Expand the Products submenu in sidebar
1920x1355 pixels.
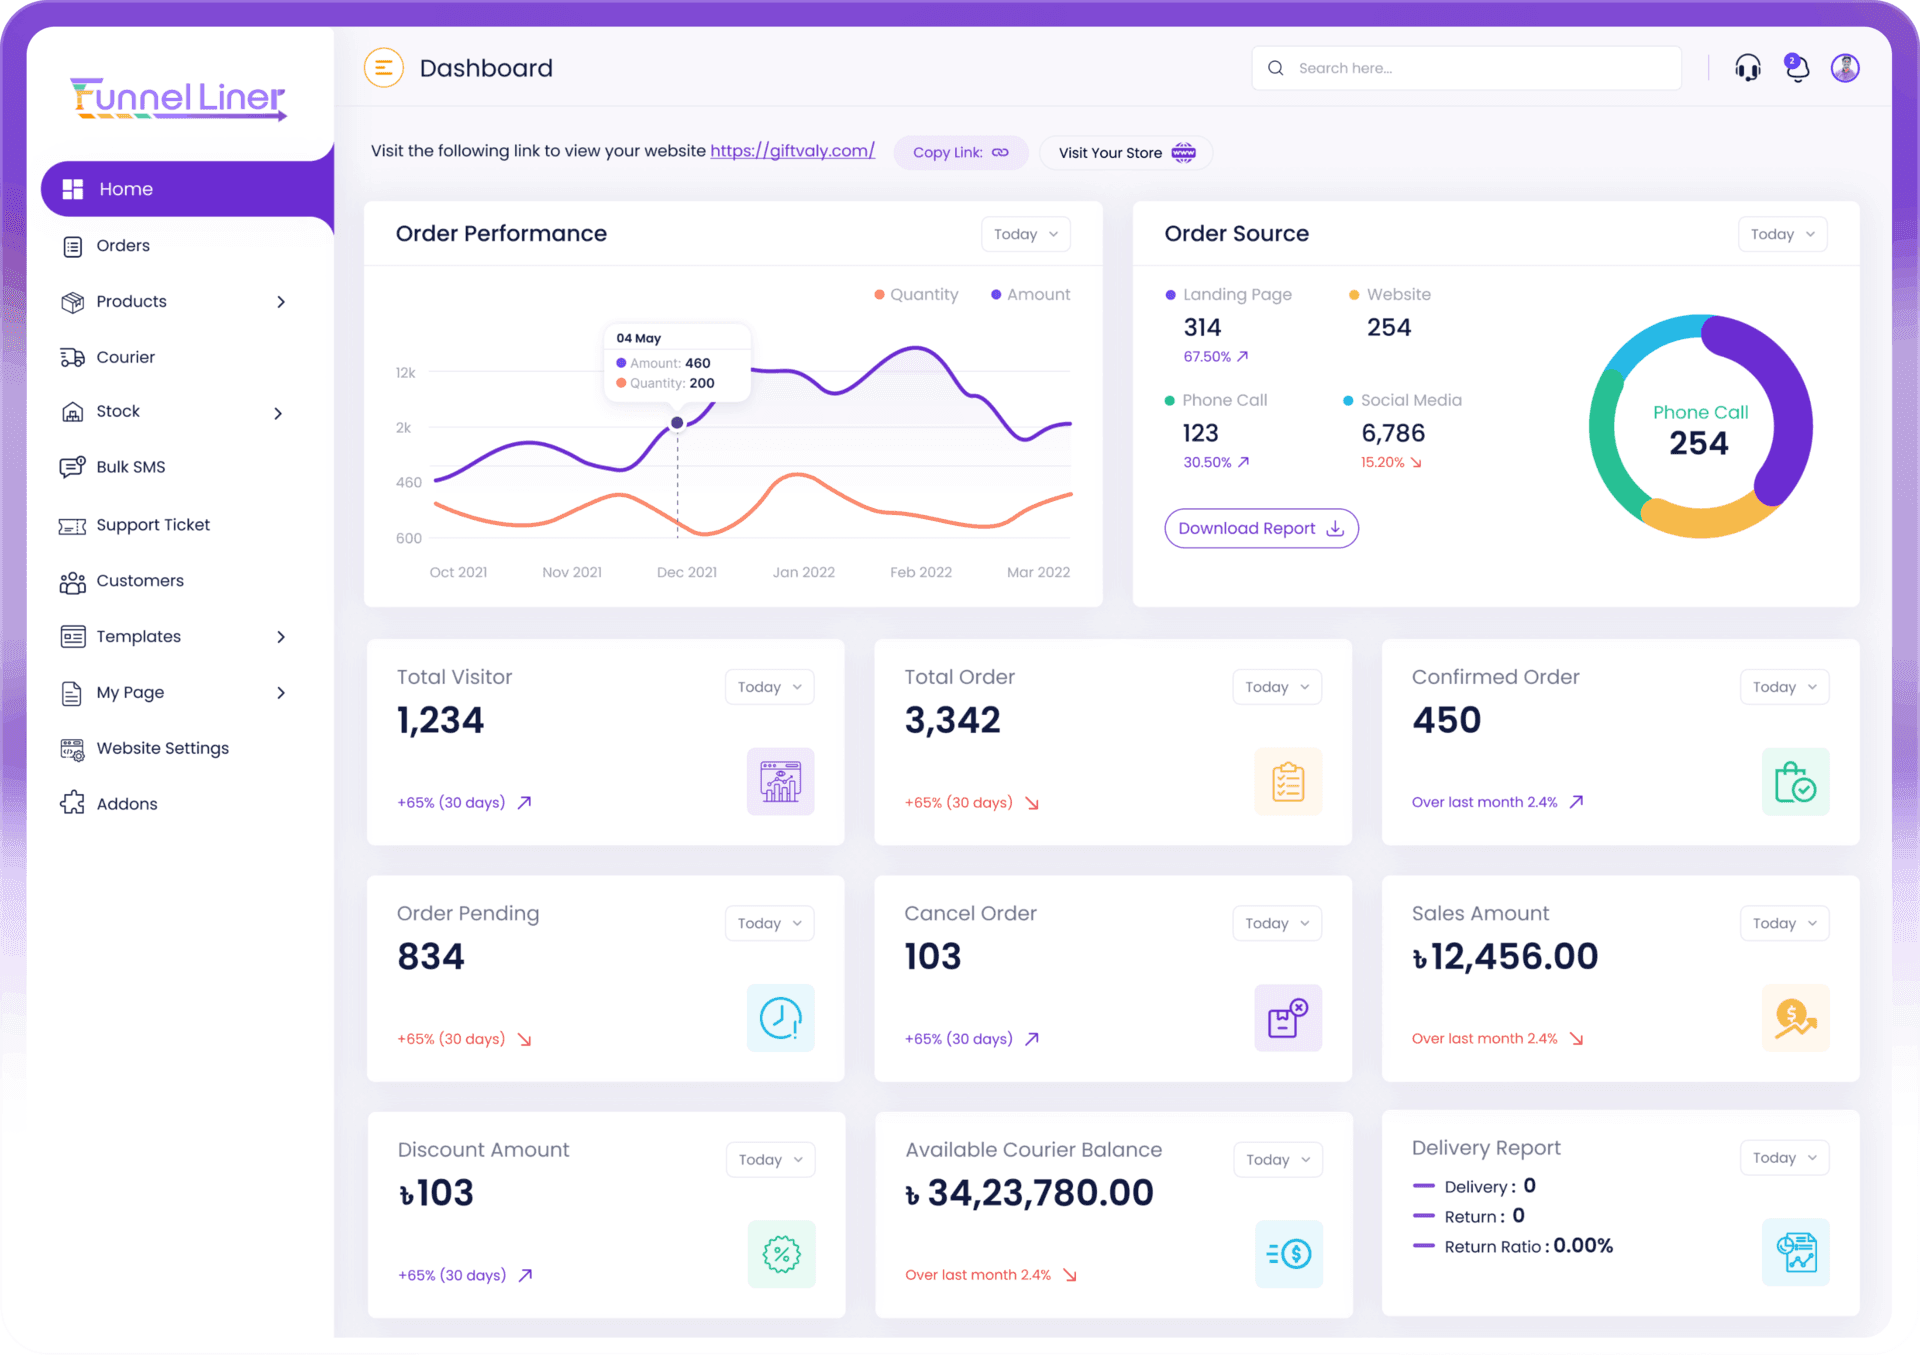(x=280, y=302)
